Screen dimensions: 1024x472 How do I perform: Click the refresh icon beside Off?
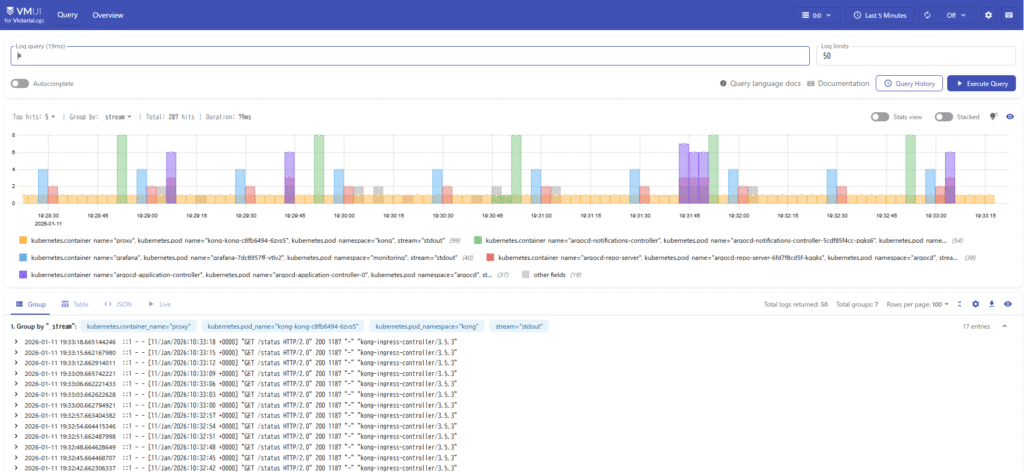tap(928, 15)
